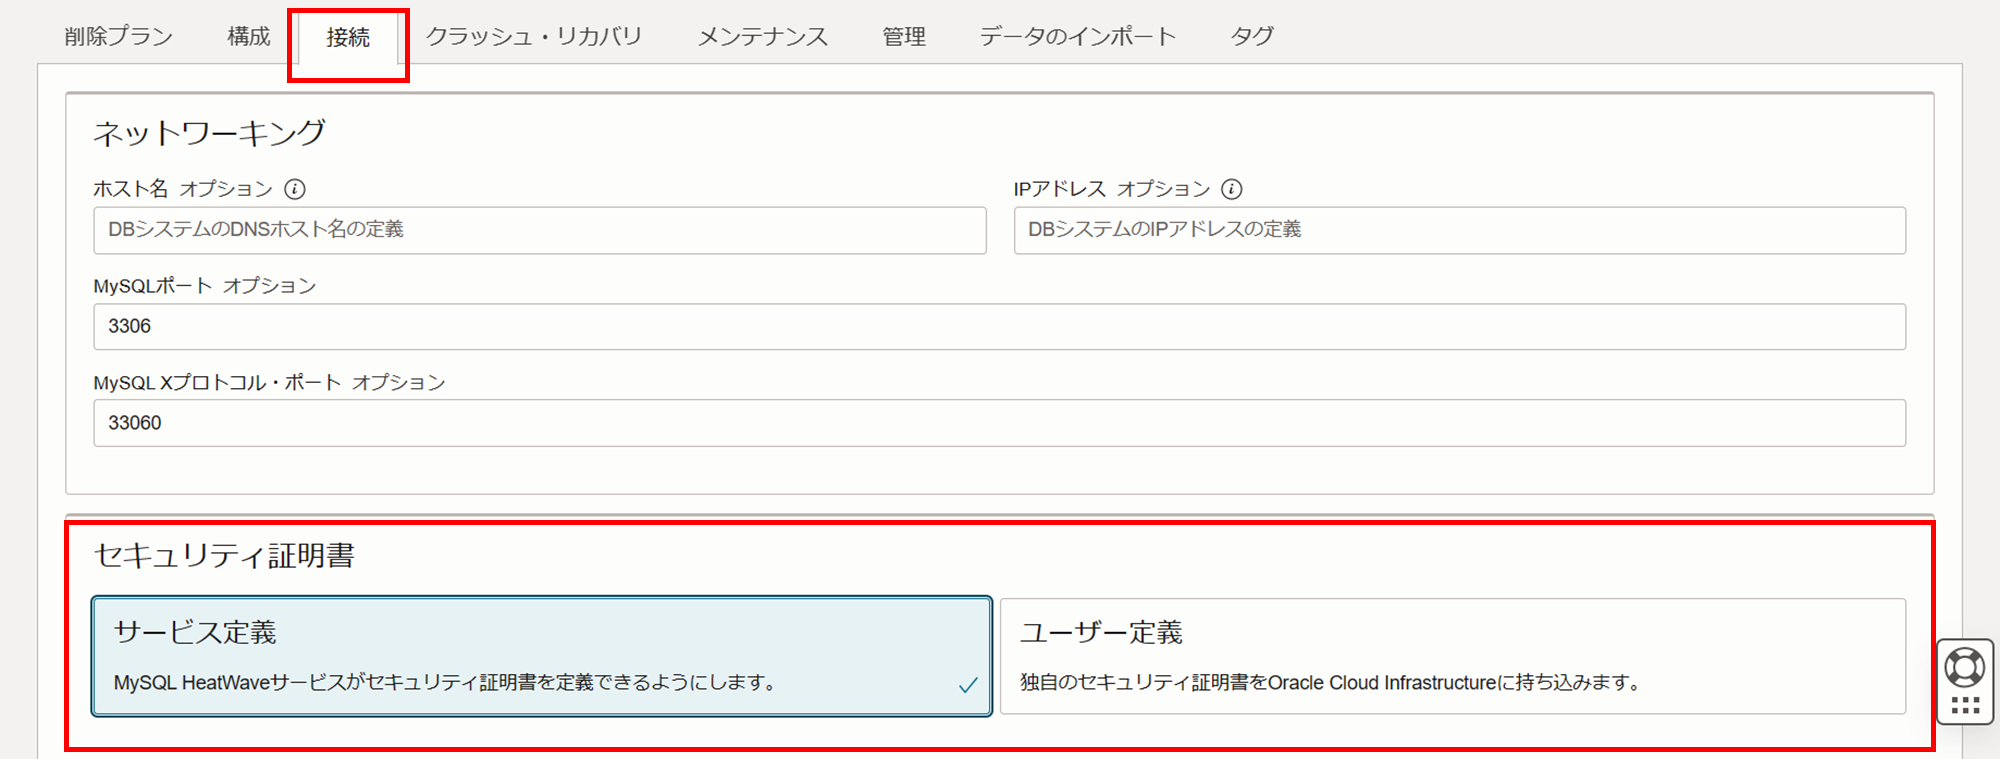Click the ネットワーキング section heading
The image size is (2000, 759).
(209, 133)
